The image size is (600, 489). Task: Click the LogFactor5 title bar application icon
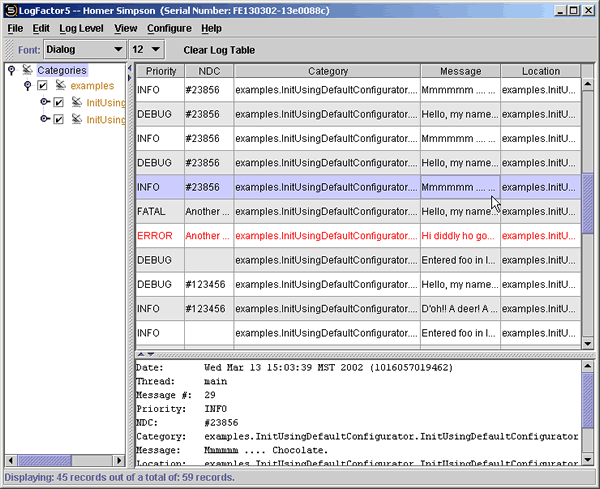tap(9, 9)
